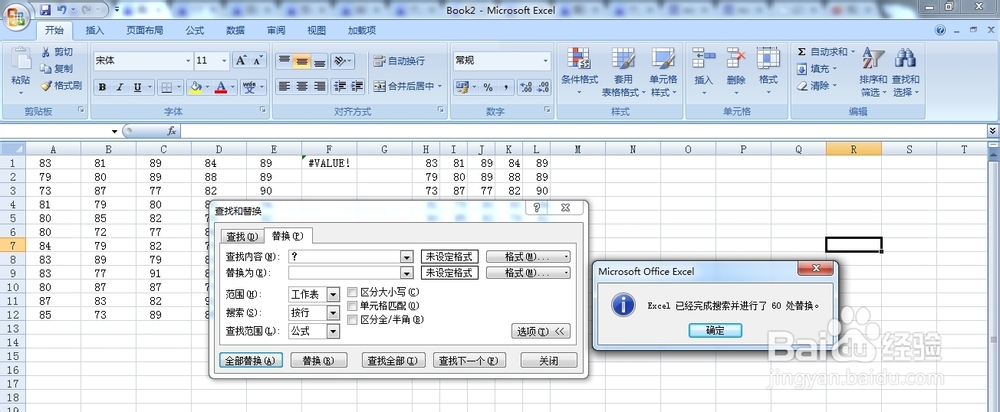Increase decimal places
The height and width of the screenshot is (412, 1000).
tap(526, 87)
